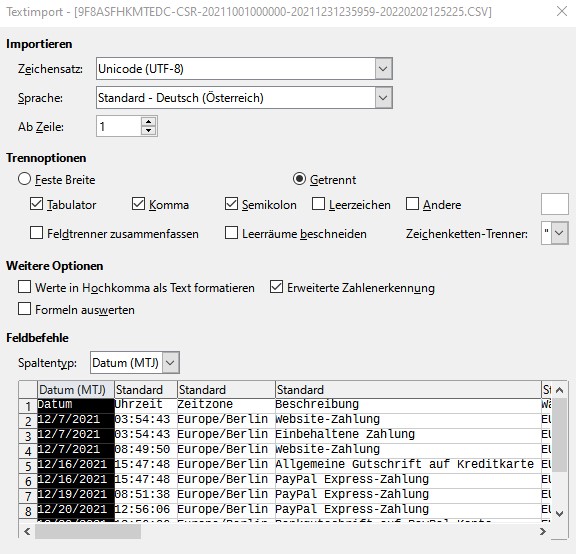Click the '12/20/2021' date cell
Screen dimensions: 576x554
pos(76,510)
